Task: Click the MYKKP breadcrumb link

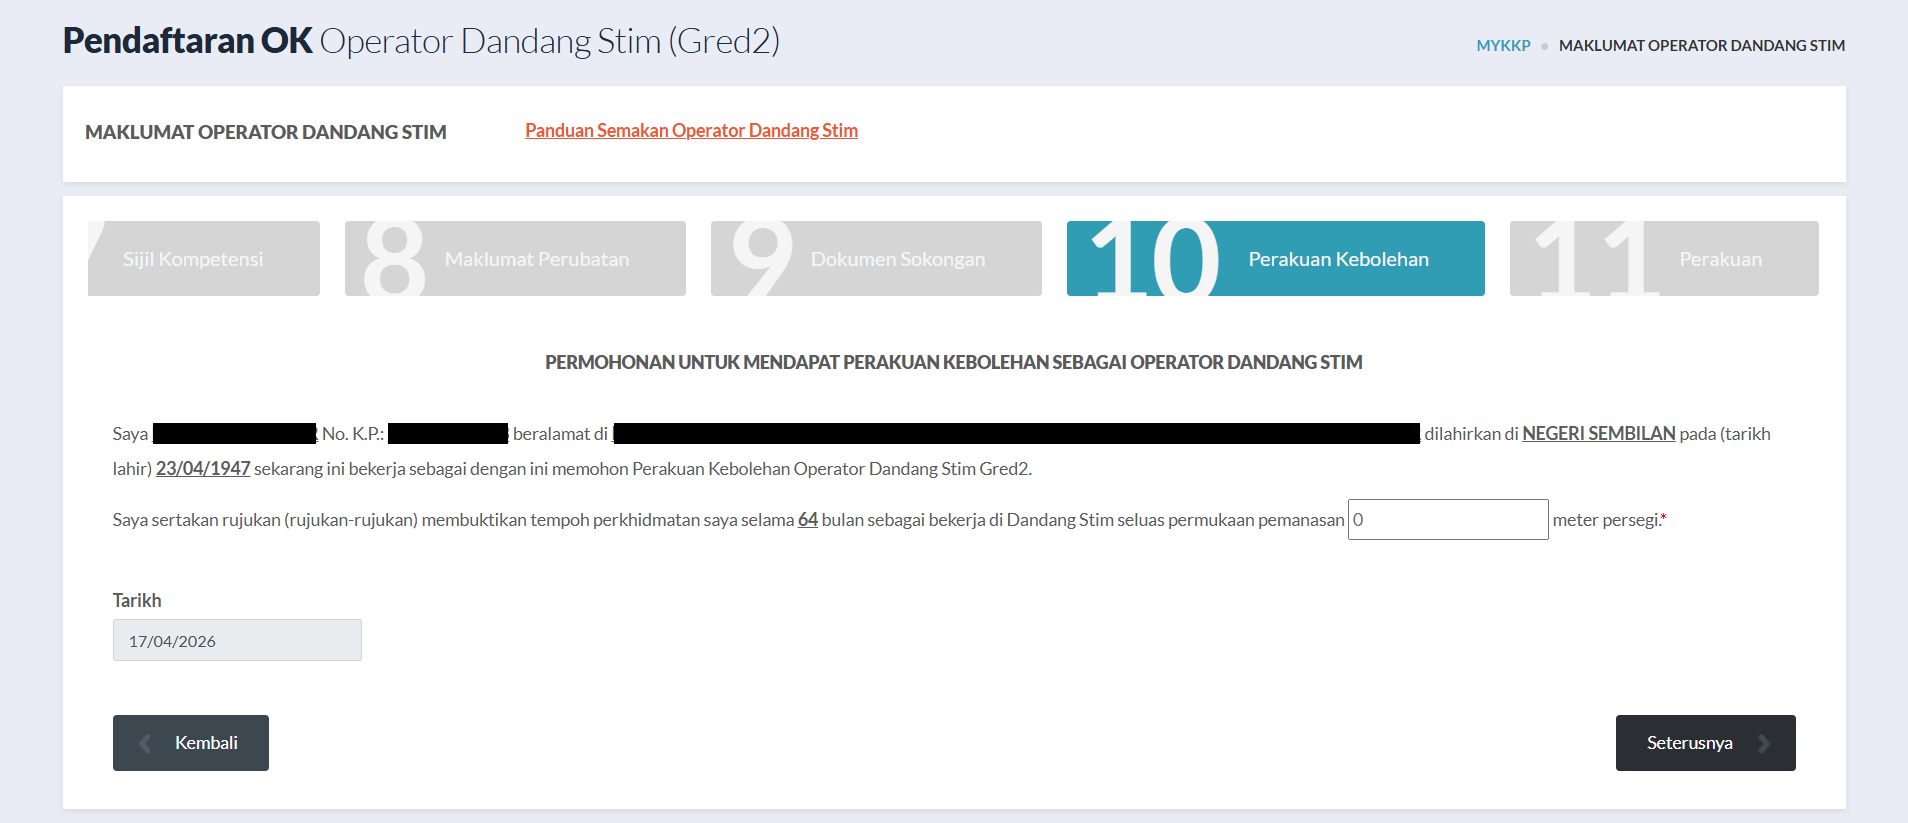Action: (x=1502, y=45)
